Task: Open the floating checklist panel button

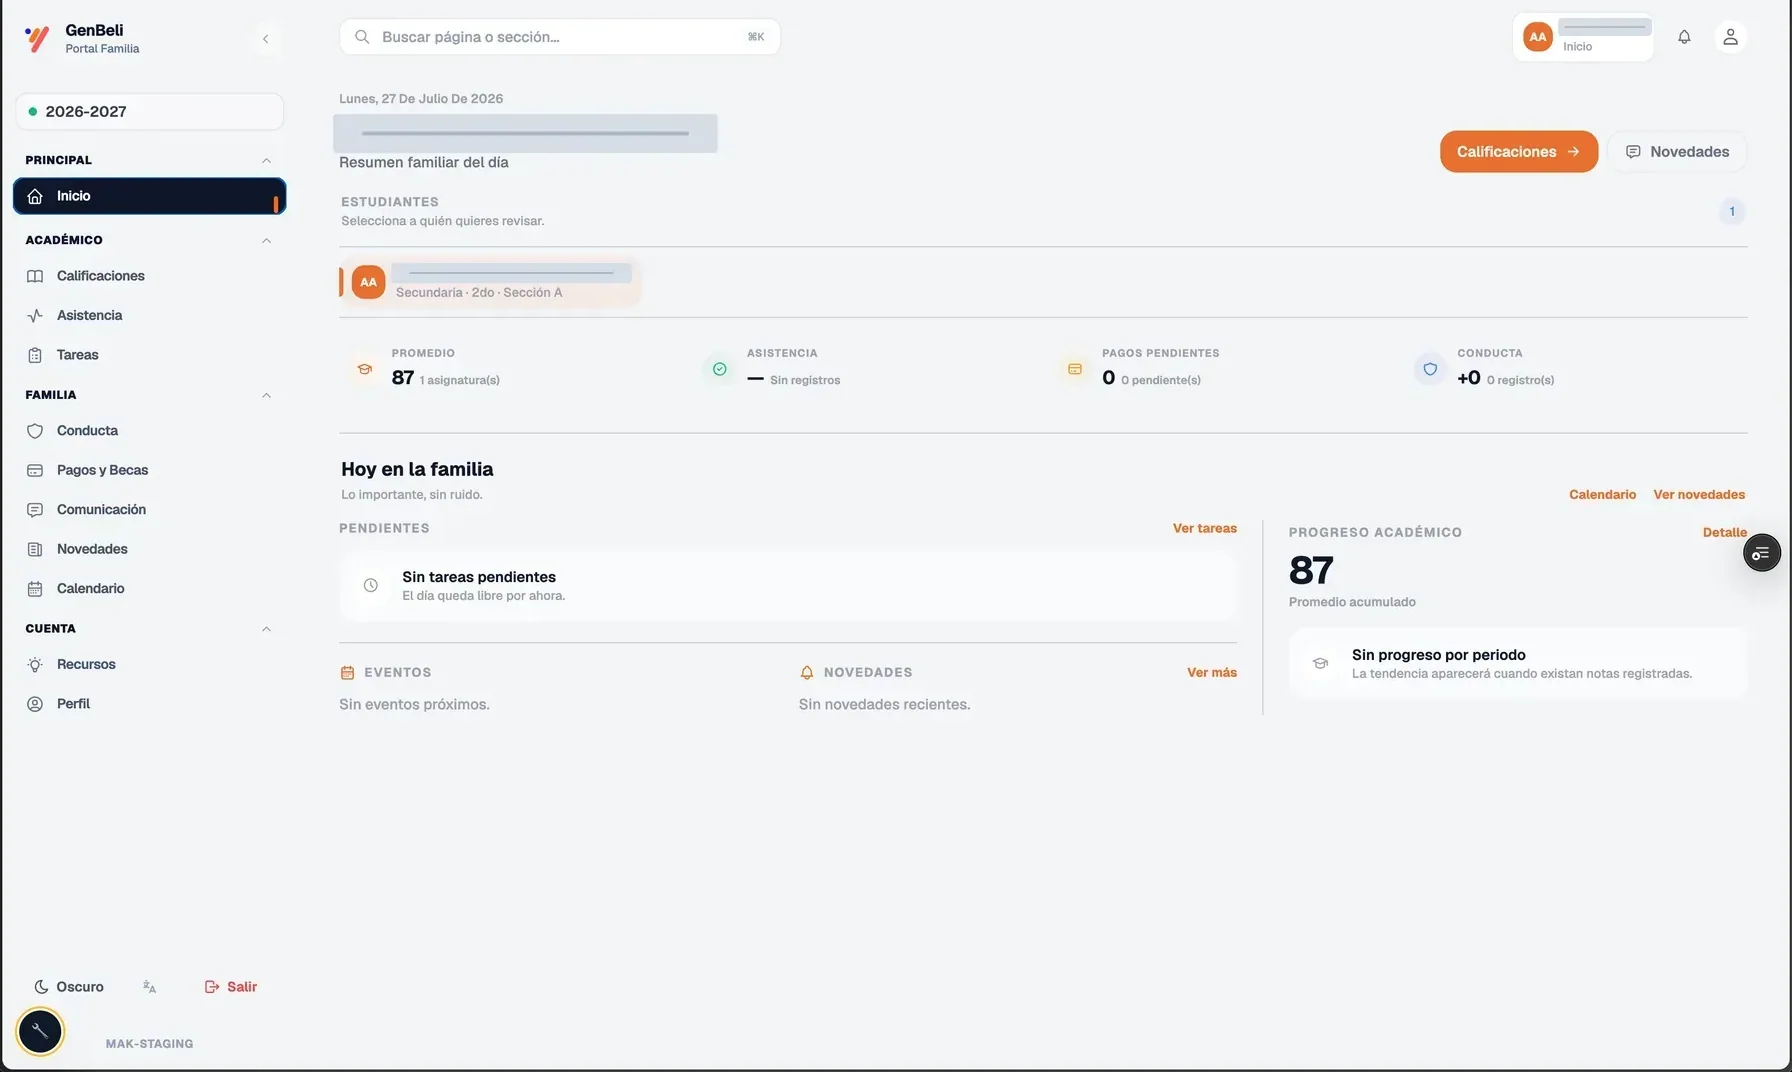Action: [1761, 553]
